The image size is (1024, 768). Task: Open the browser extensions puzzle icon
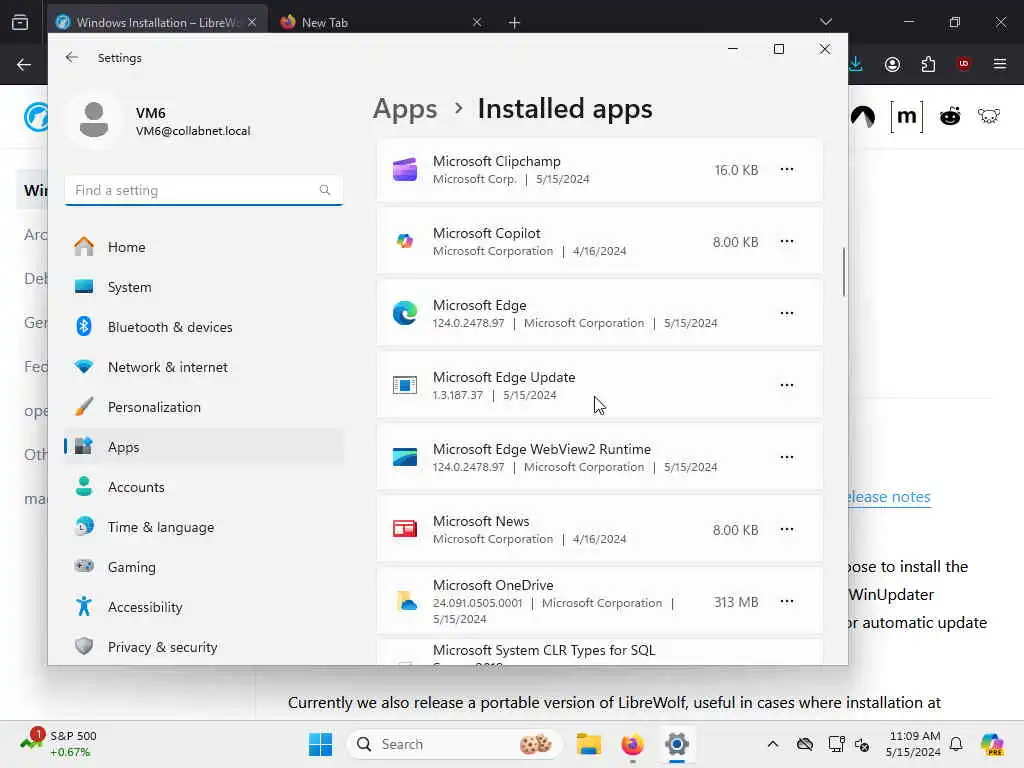tap(928, 64)
